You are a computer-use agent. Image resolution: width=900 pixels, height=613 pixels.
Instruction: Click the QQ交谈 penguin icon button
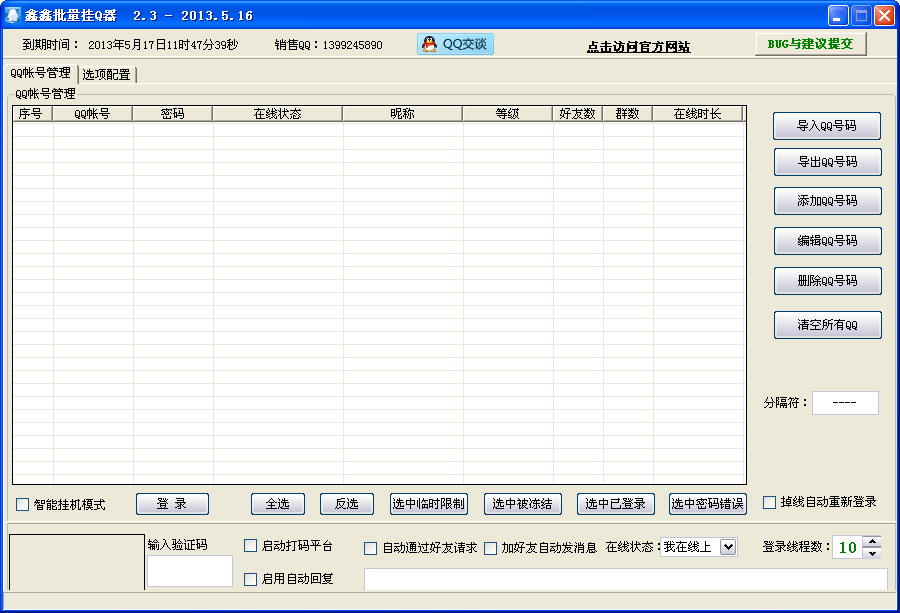[x=455, y=44]
